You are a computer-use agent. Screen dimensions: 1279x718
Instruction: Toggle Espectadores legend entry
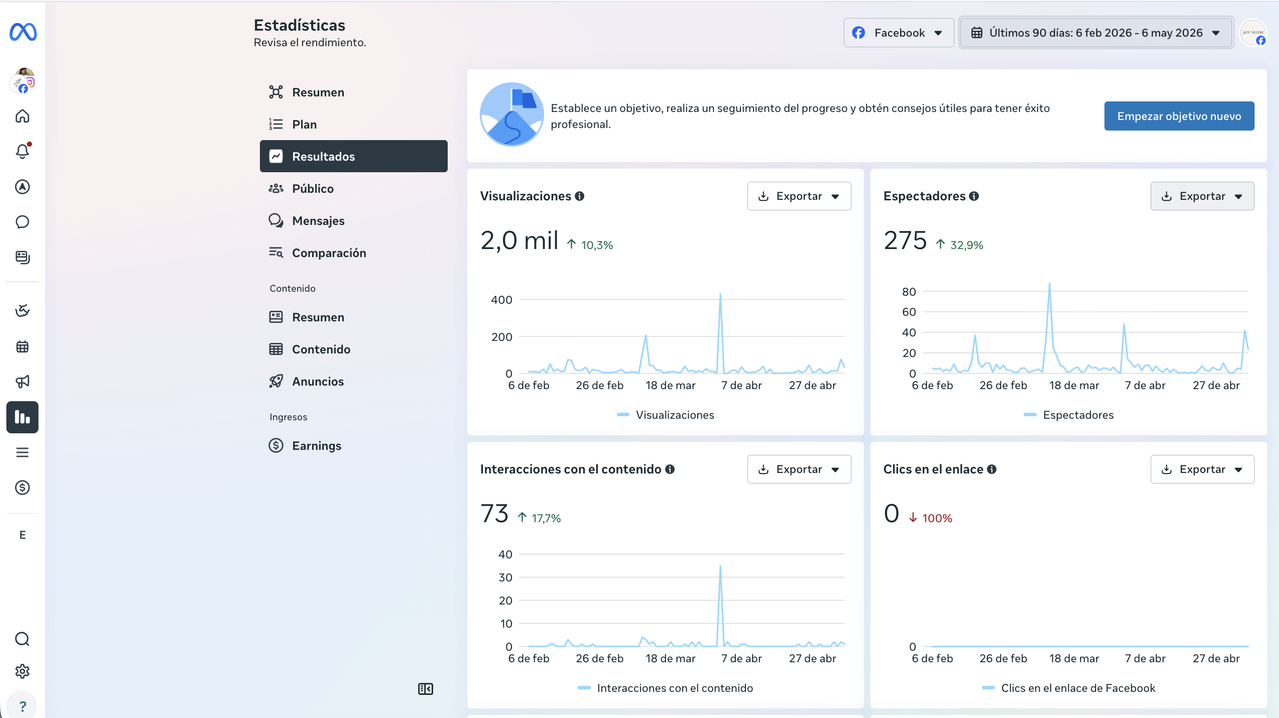1068,415
